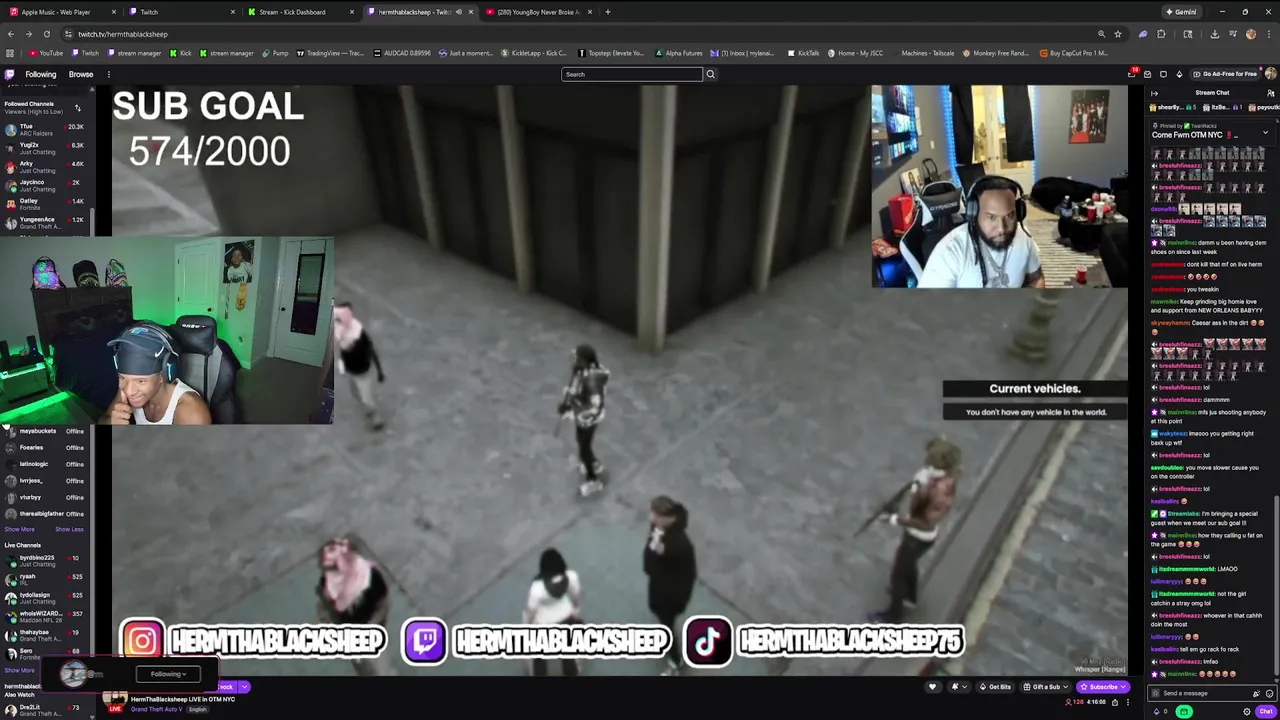Open Arky channel in sidebar
1280x720 pixels.
pyautogui.click(x=44, y=167)
